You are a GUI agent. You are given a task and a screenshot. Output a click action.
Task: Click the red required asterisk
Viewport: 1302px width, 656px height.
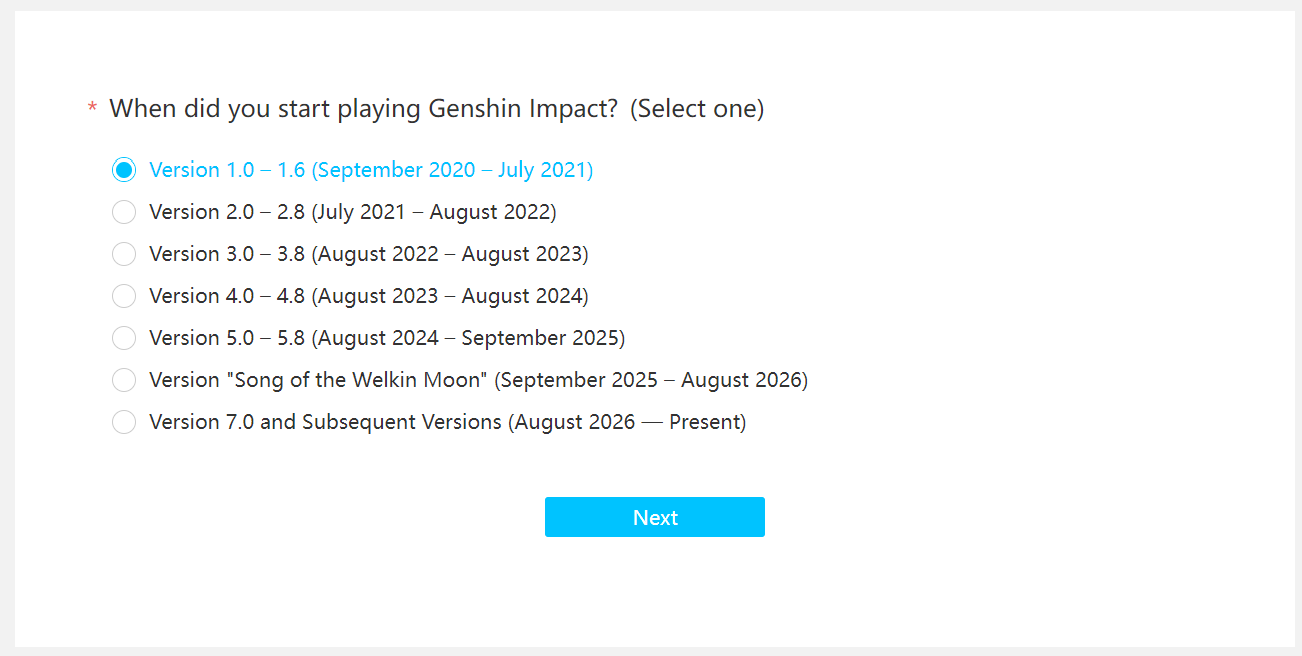pos(93,108)
